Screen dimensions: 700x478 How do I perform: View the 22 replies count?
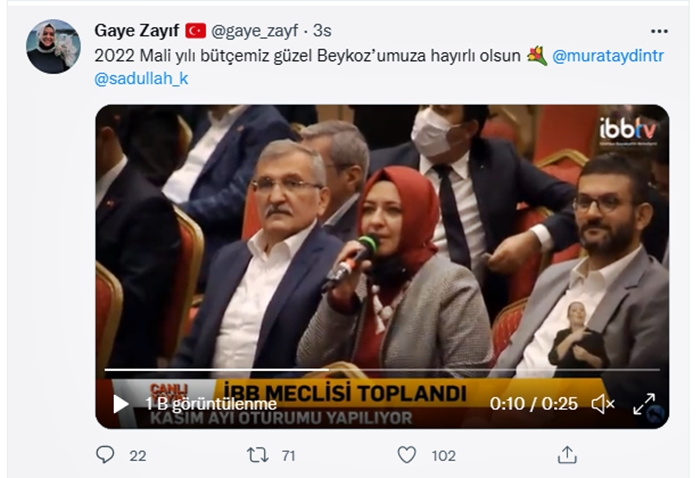point(138,456)
